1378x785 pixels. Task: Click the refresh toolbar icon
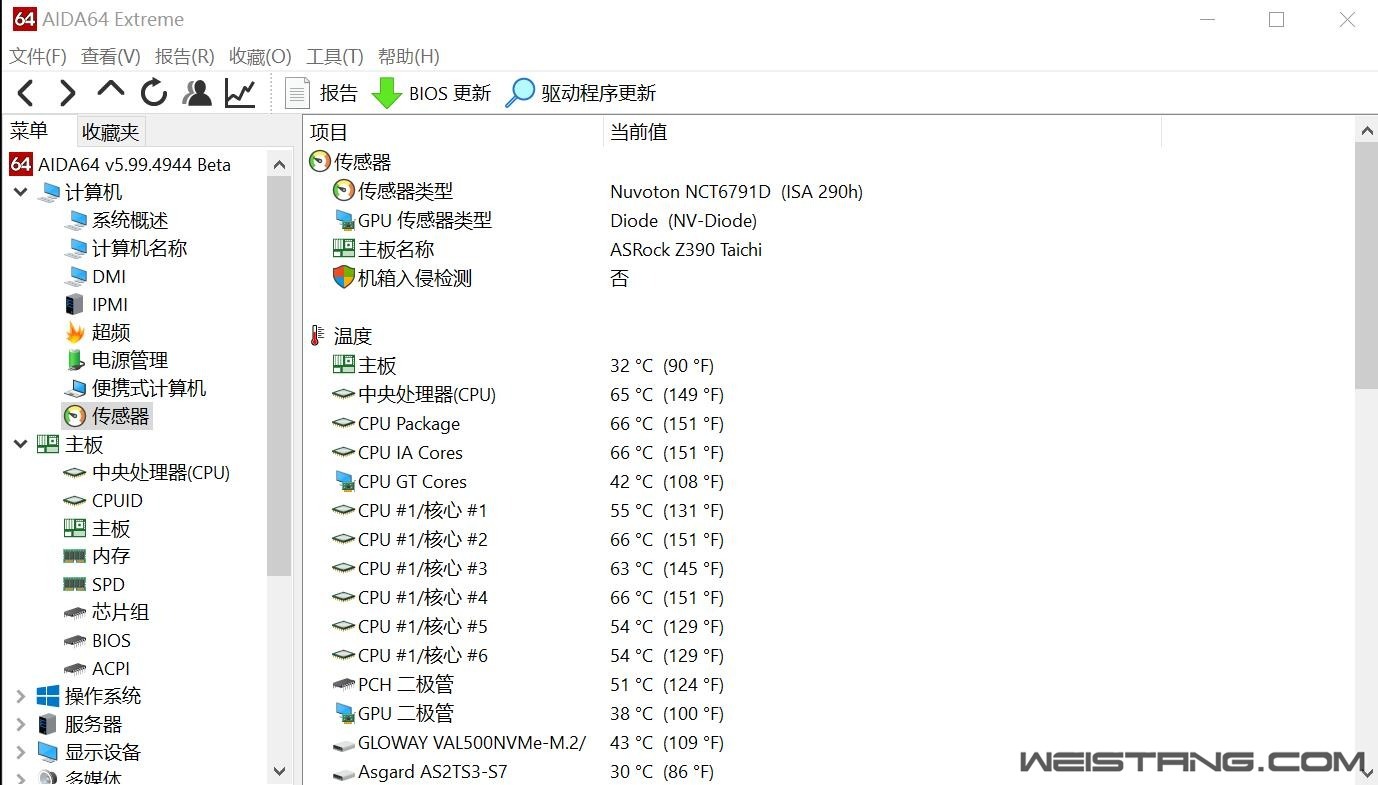click(x=154, y=93)
